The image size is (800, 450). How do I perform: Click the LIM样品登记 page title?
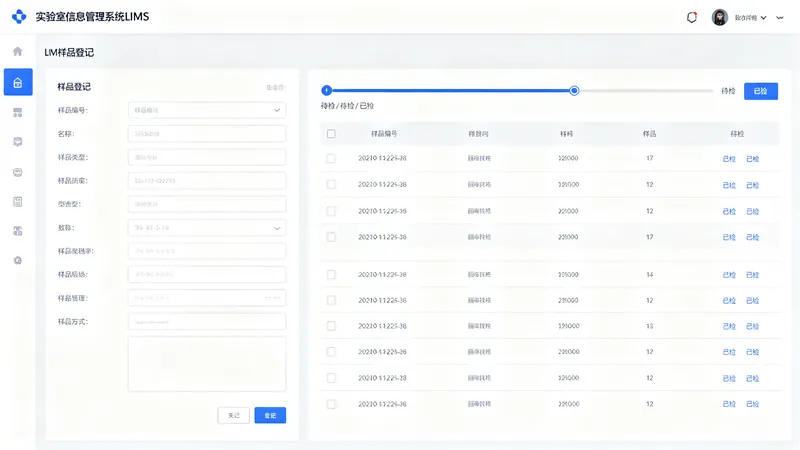point(69,53)
